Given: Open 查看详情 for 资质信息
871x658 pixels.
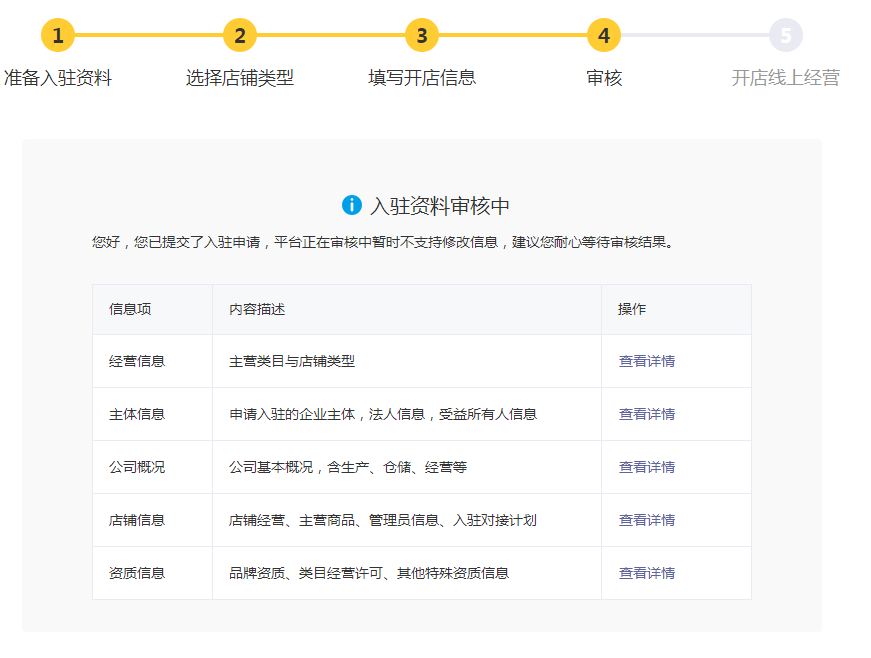Looking at the screenshot, I should [647, 574].
